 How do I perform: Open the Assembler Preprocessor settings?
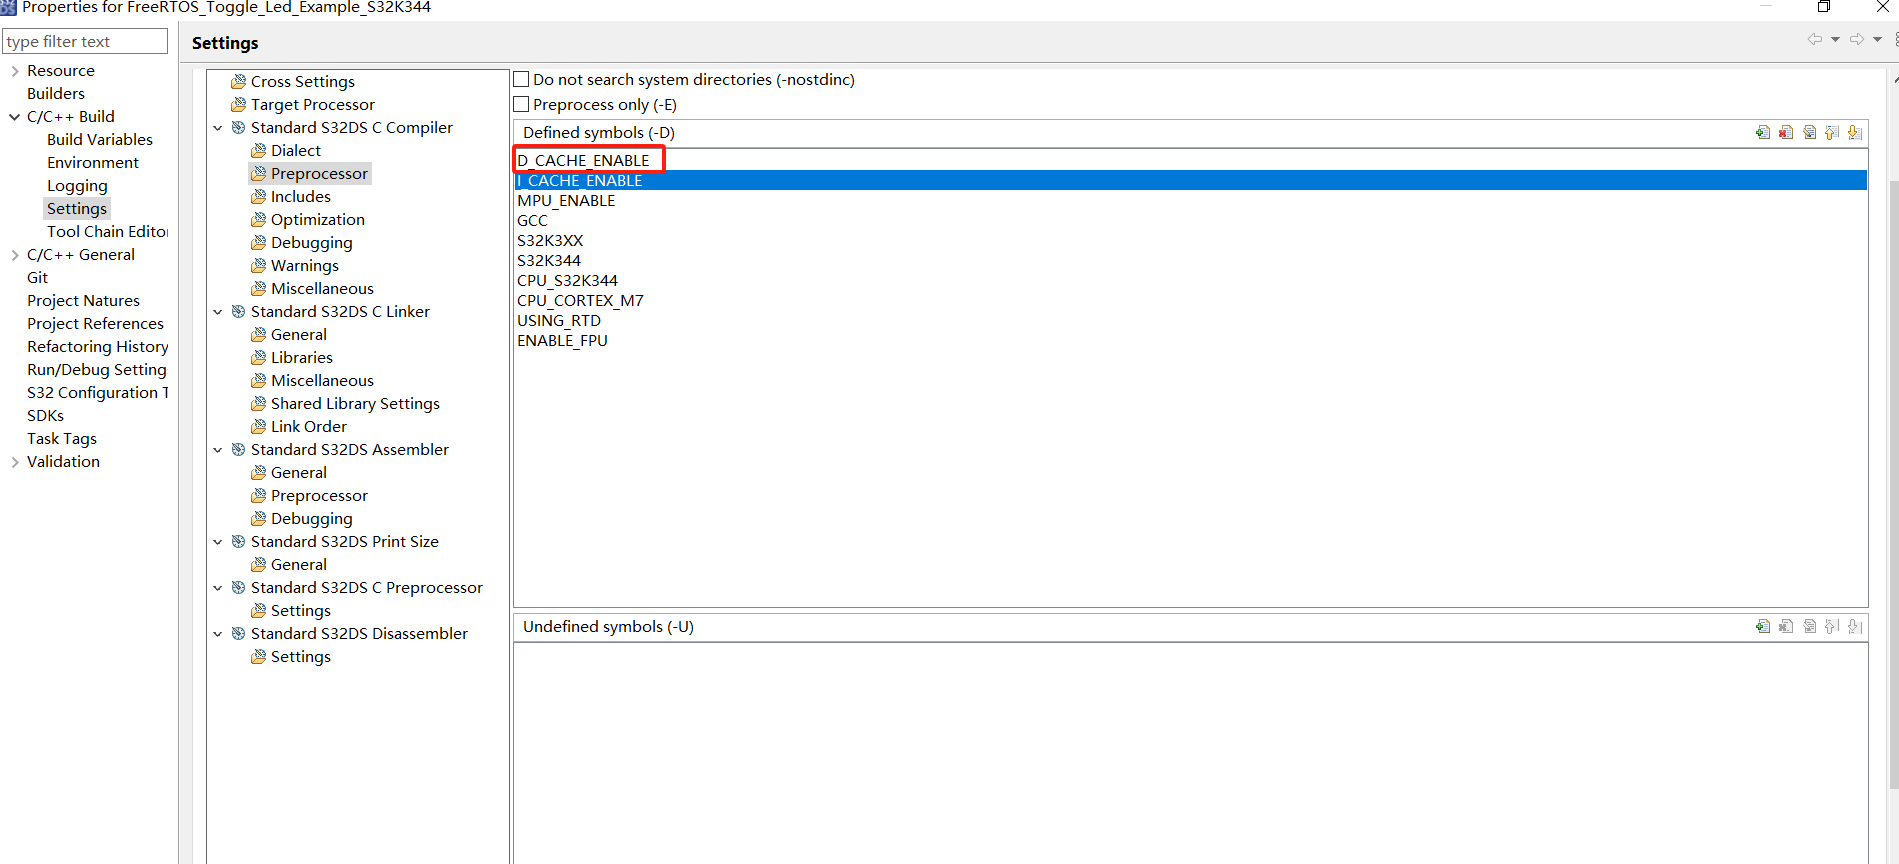click(319, 495)
